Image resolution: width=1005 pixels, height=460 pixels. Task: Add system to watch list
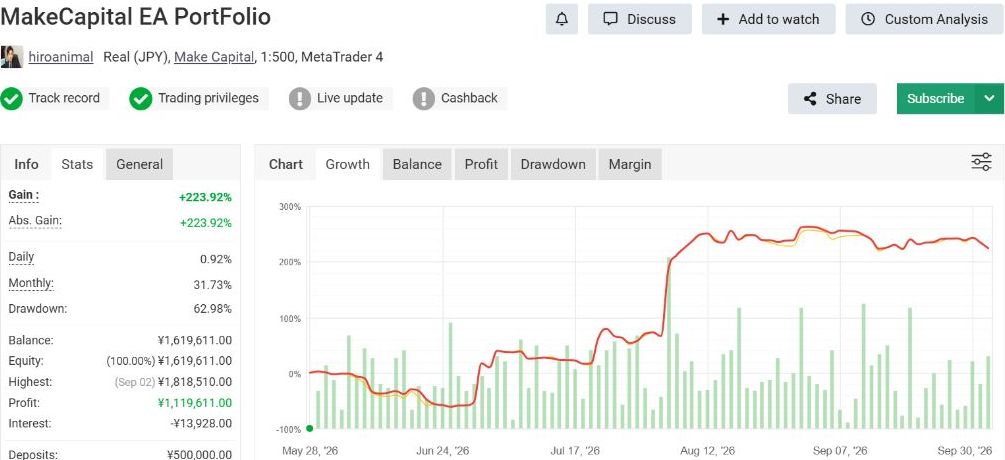pos(768,19)
